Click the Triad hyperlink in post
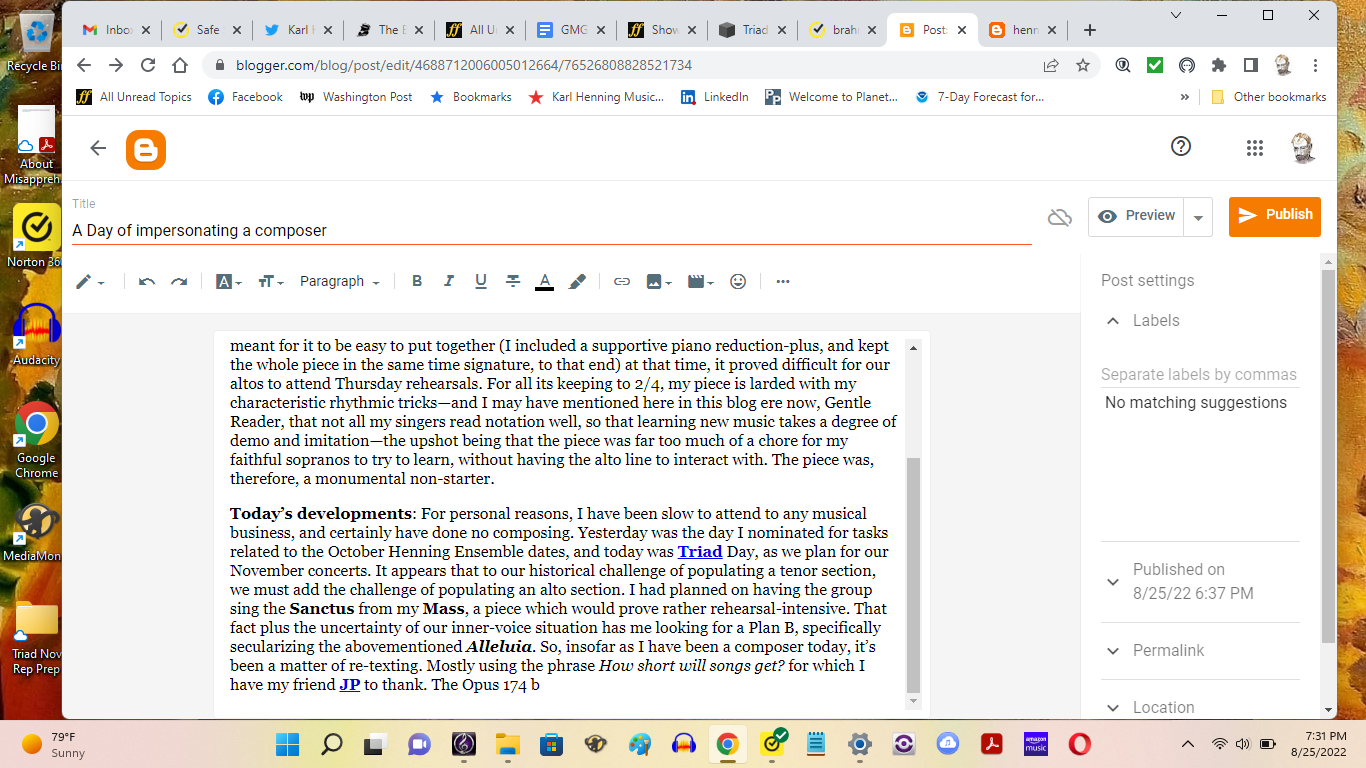The height and width of the screenshot is (768, 1366). coord(700,552)
